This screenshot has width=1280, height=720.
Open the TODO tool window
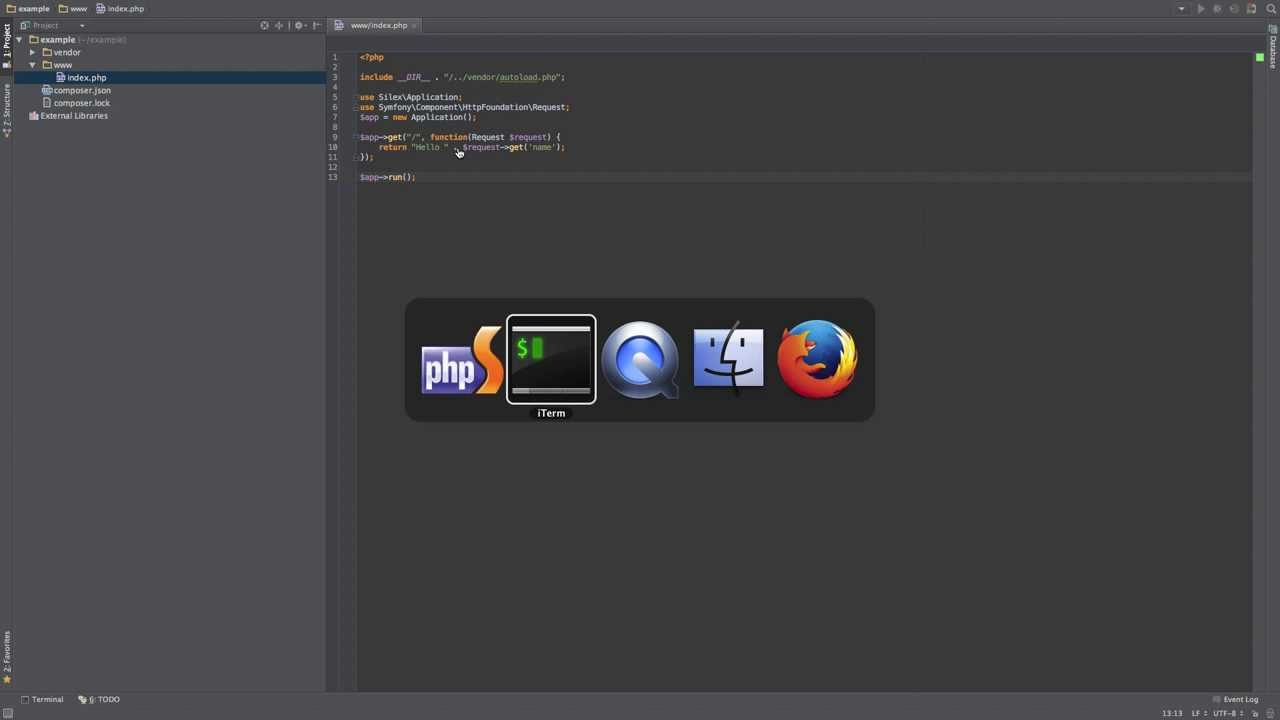click(x=100, y=700)
